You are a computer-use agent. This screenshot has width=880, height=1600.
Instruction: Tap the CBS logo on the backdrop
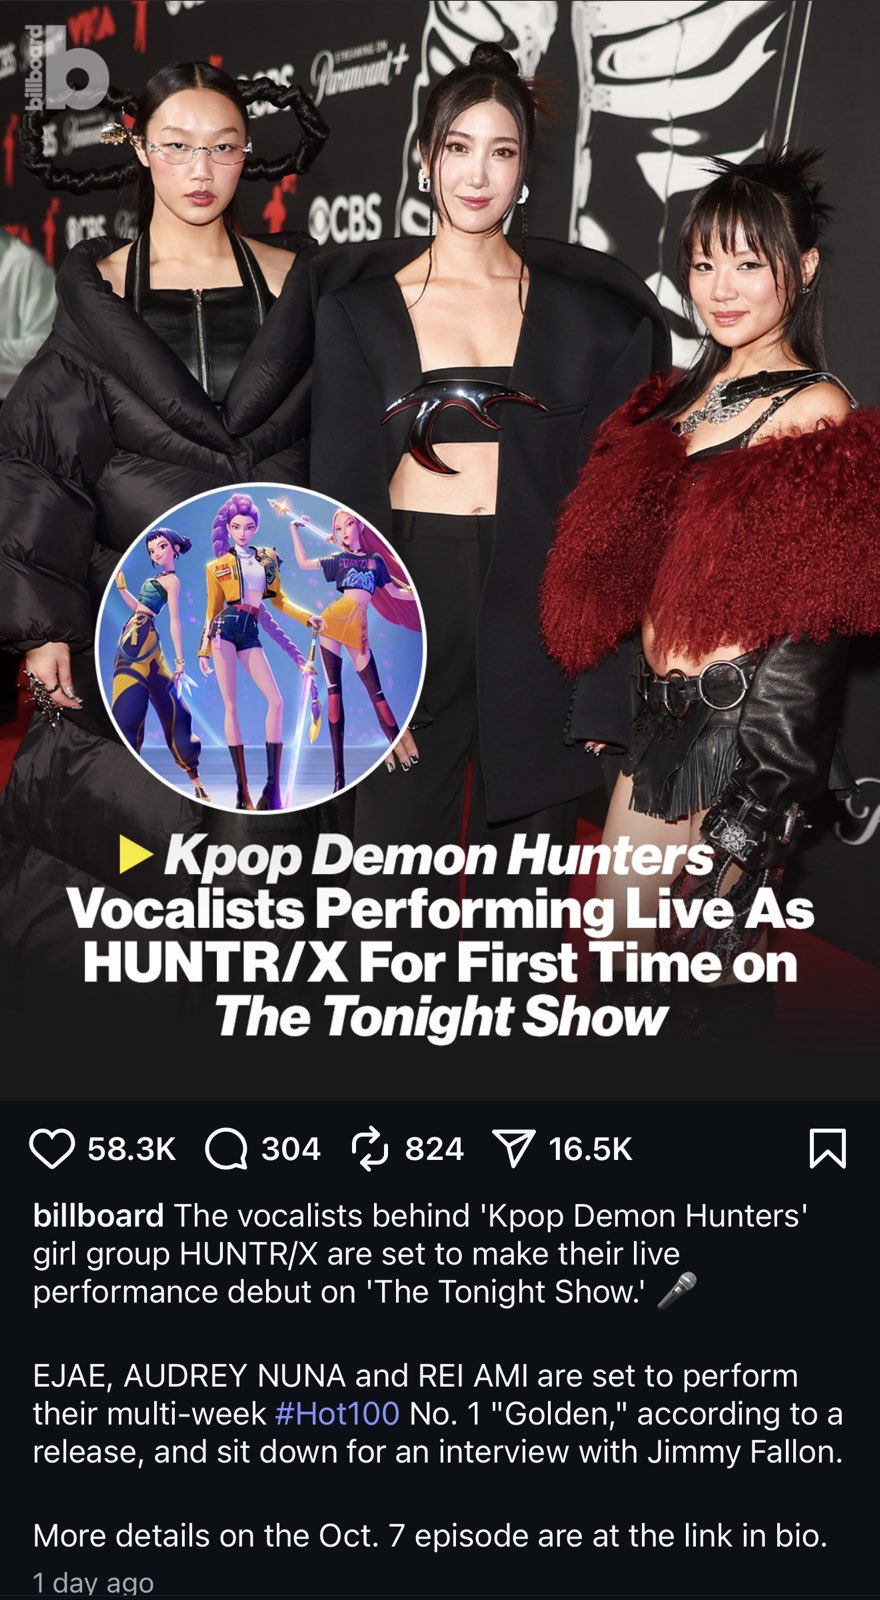click(x=345, y=217)
